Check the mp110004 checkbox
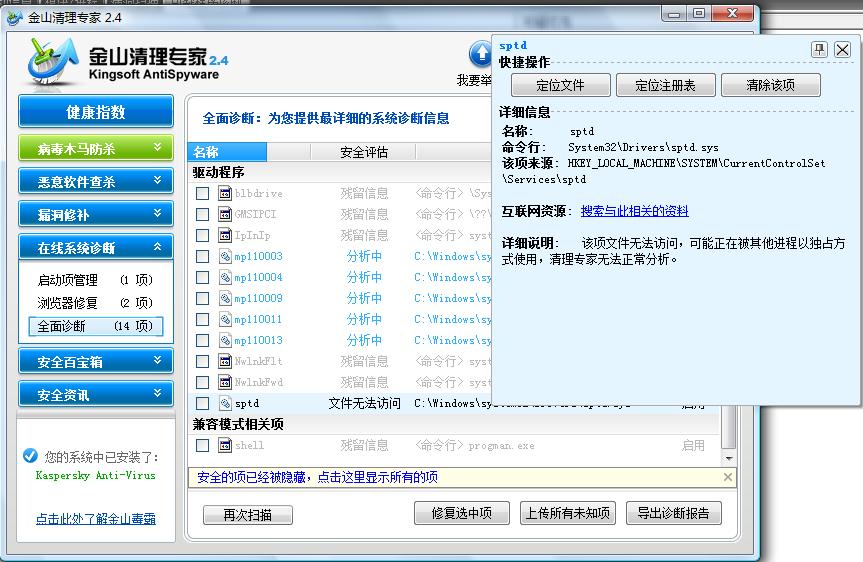This screenshot has width=863, height=562. pos(203,277)
